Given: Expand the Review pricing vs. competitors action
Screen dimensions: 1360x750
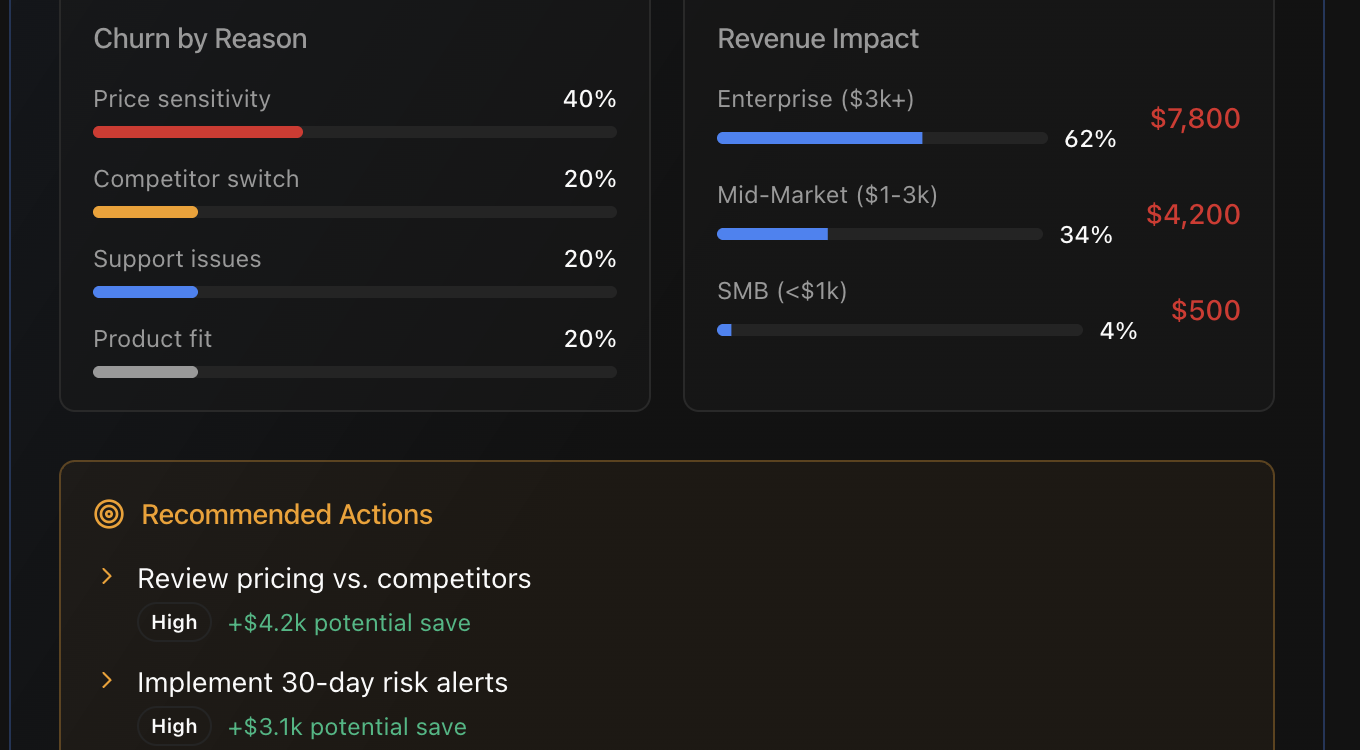Looking at the screenshot, I should pyautogui.click(x=334, y=578).
